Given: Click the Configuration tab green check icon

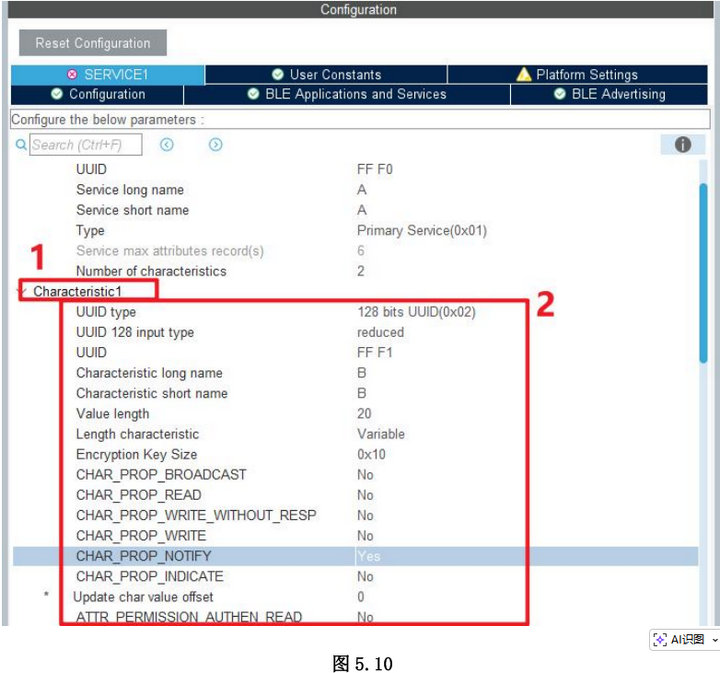Looking at the screenshot, I should 57,94.
